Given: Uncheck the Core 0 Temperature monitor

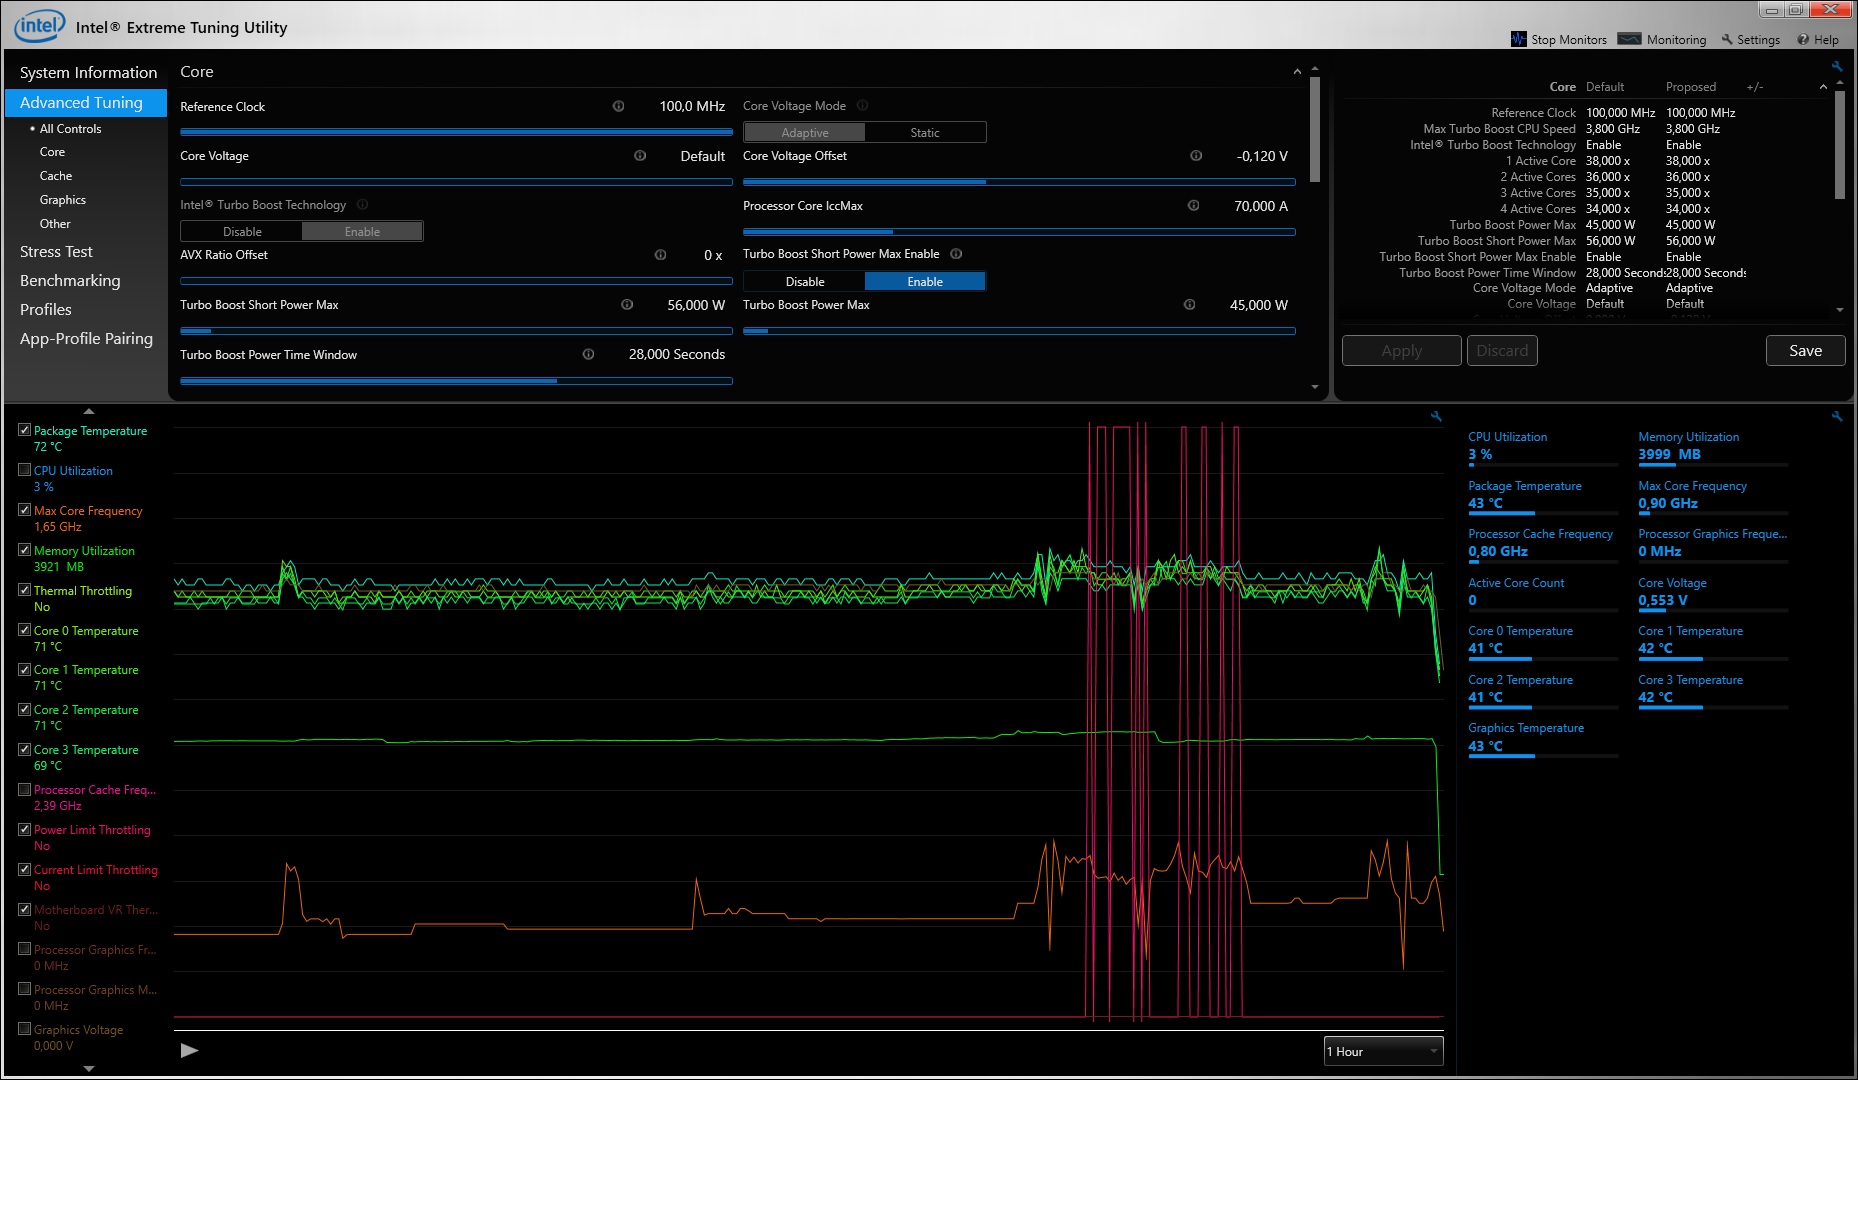Looking at the screenshot, I should click(25, 630).
